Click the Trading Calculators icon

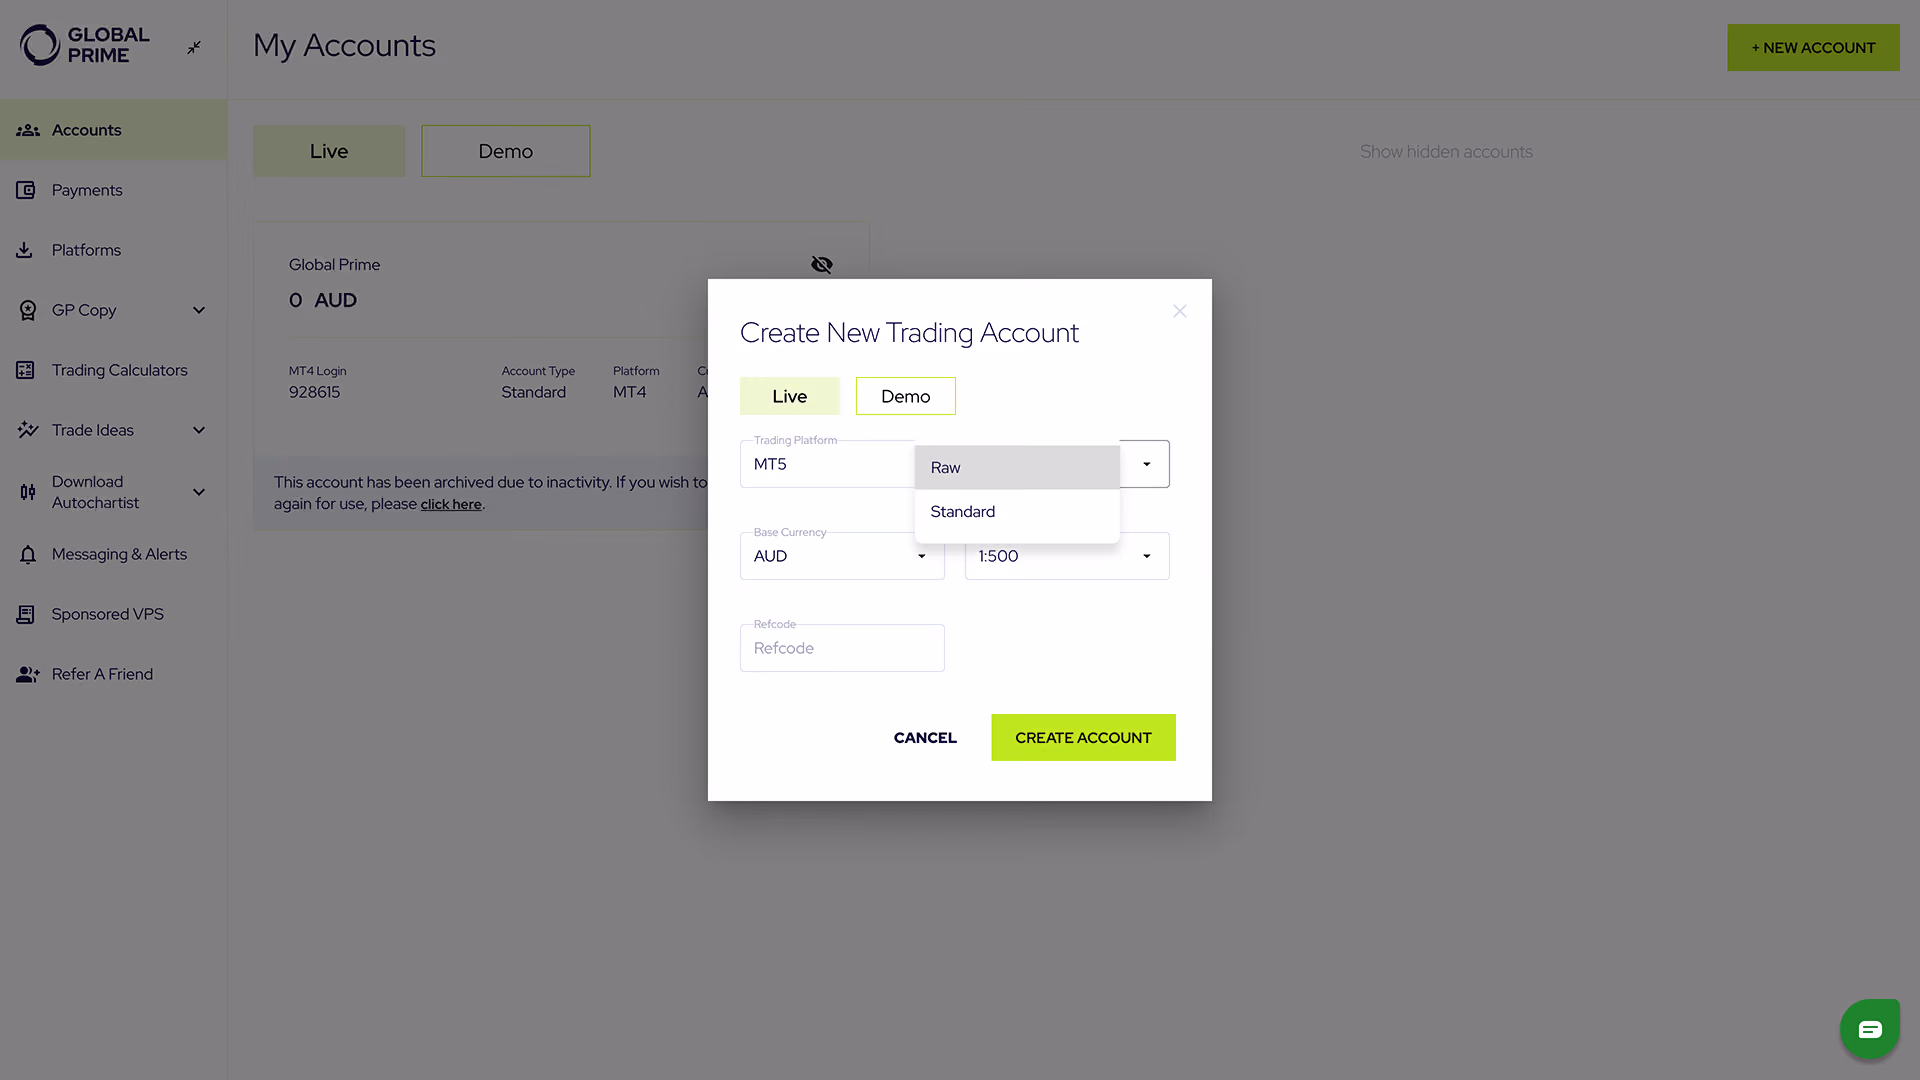tap(26, 370)
